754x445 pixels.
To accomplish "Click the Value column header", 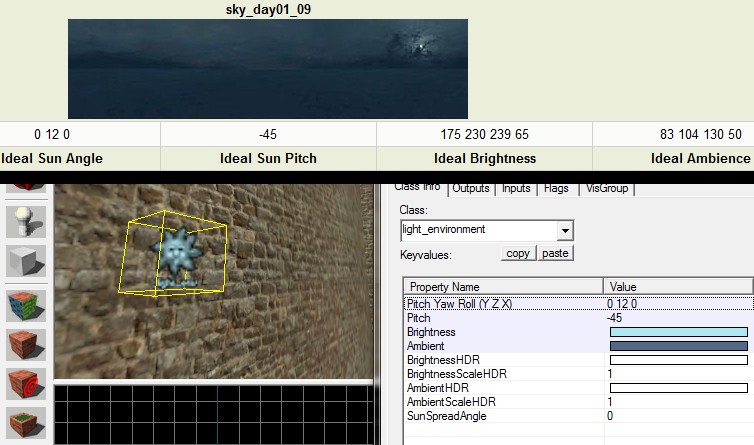I will (x=678, y=287).
